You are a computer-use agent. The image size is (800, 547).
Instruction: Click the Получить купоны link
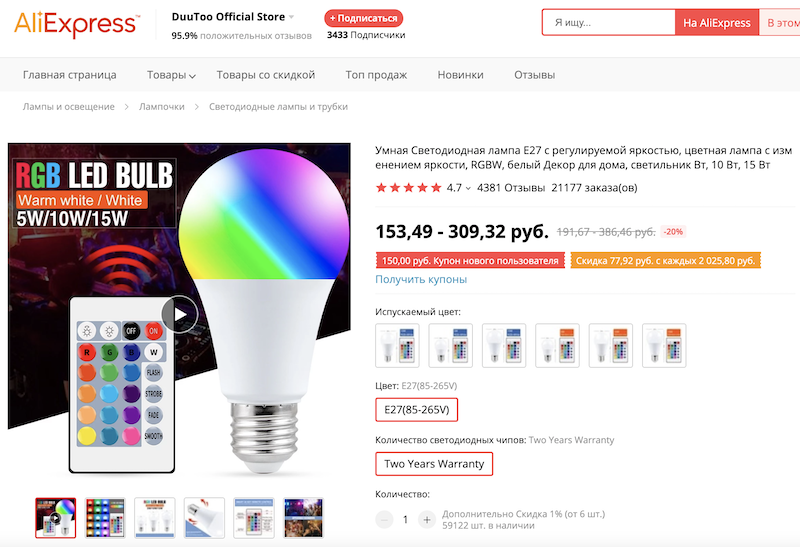[x=421, y=279]
